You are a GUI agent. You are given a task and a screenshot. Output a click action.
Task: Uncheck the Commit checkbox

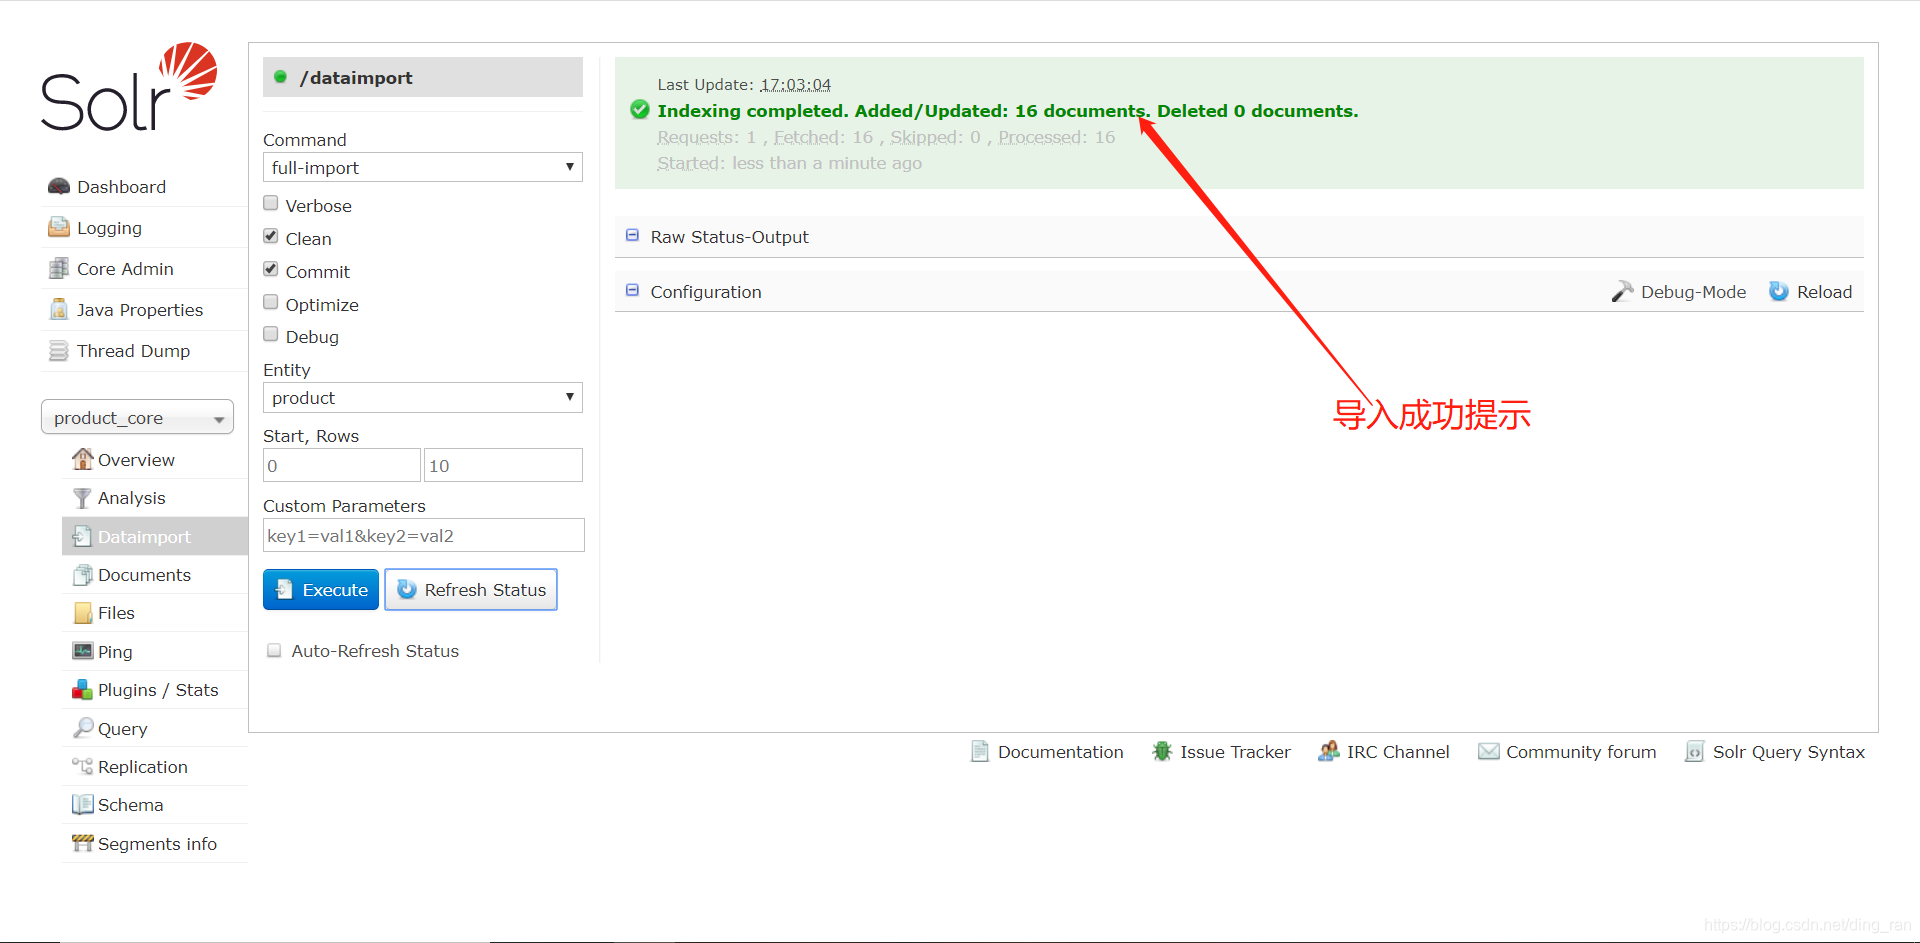(x=271, y=269)
